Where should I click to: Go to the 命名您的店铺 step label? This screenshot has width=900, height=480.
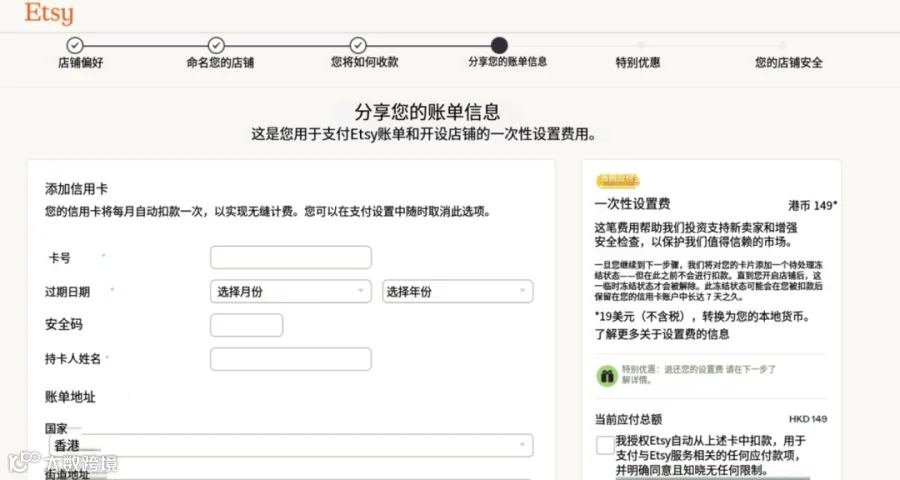220,63
